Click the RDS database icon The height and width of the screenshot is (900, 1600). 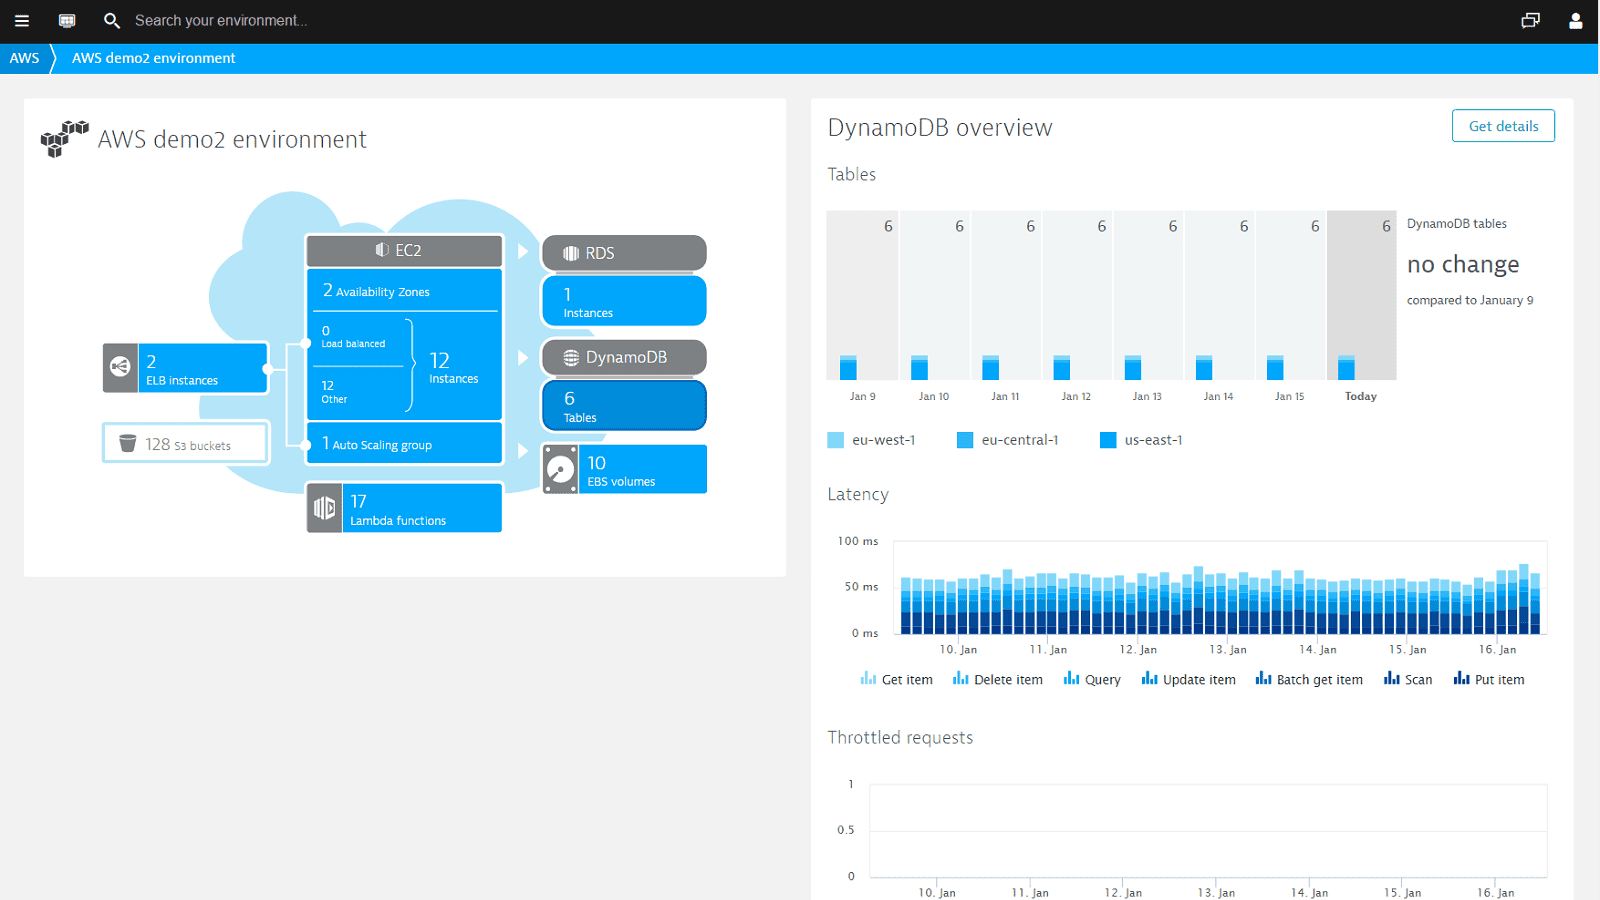coord(571,253)
